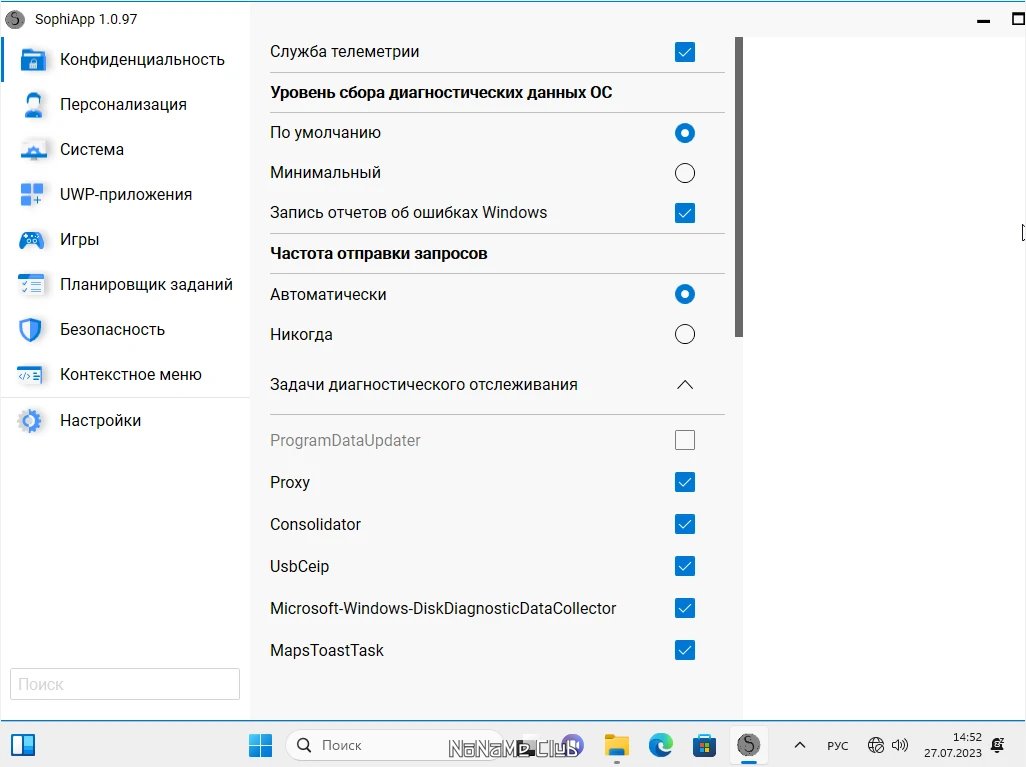Switch to the Контекстное меню section
Image resolution: width=1026 pixels, height=767 pixels.
(126, 375)
